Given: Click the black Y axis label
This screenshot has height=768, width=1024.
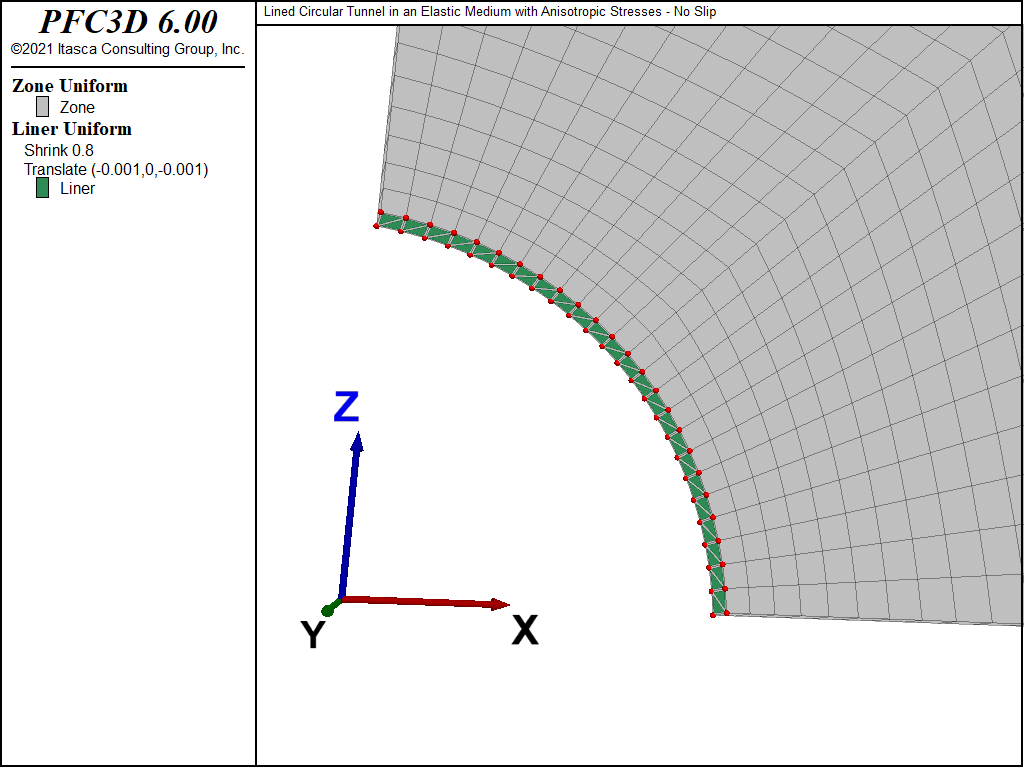Looking at the screenshot, I should click(313, 633).
